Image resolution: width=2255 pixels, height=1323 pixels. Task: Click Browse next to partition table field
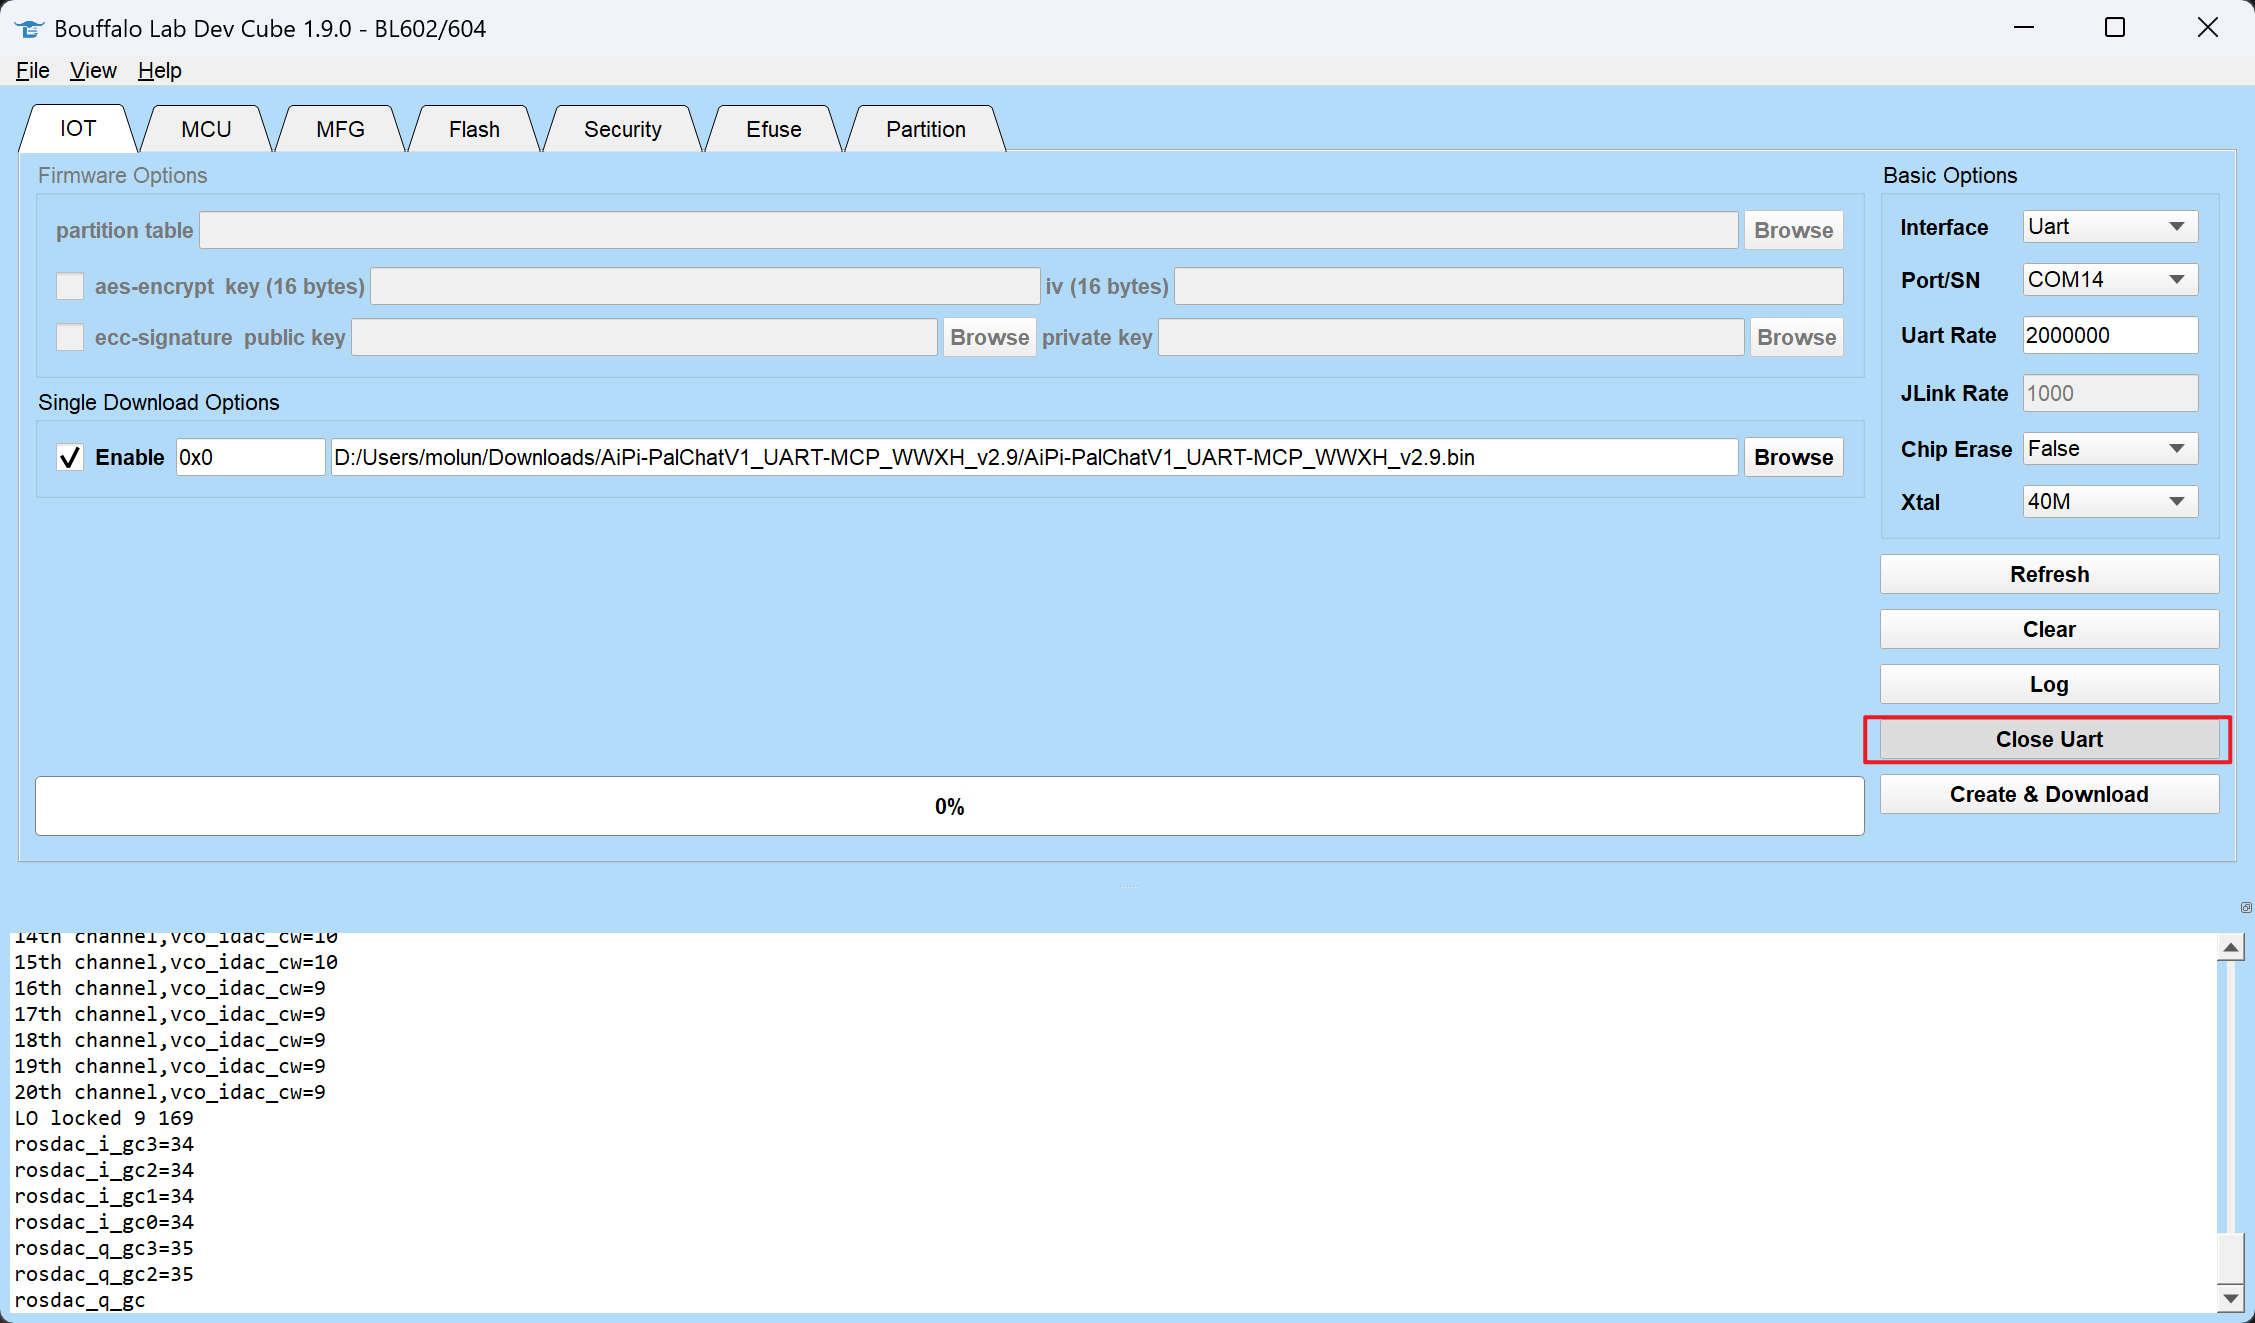(1793, 230)
